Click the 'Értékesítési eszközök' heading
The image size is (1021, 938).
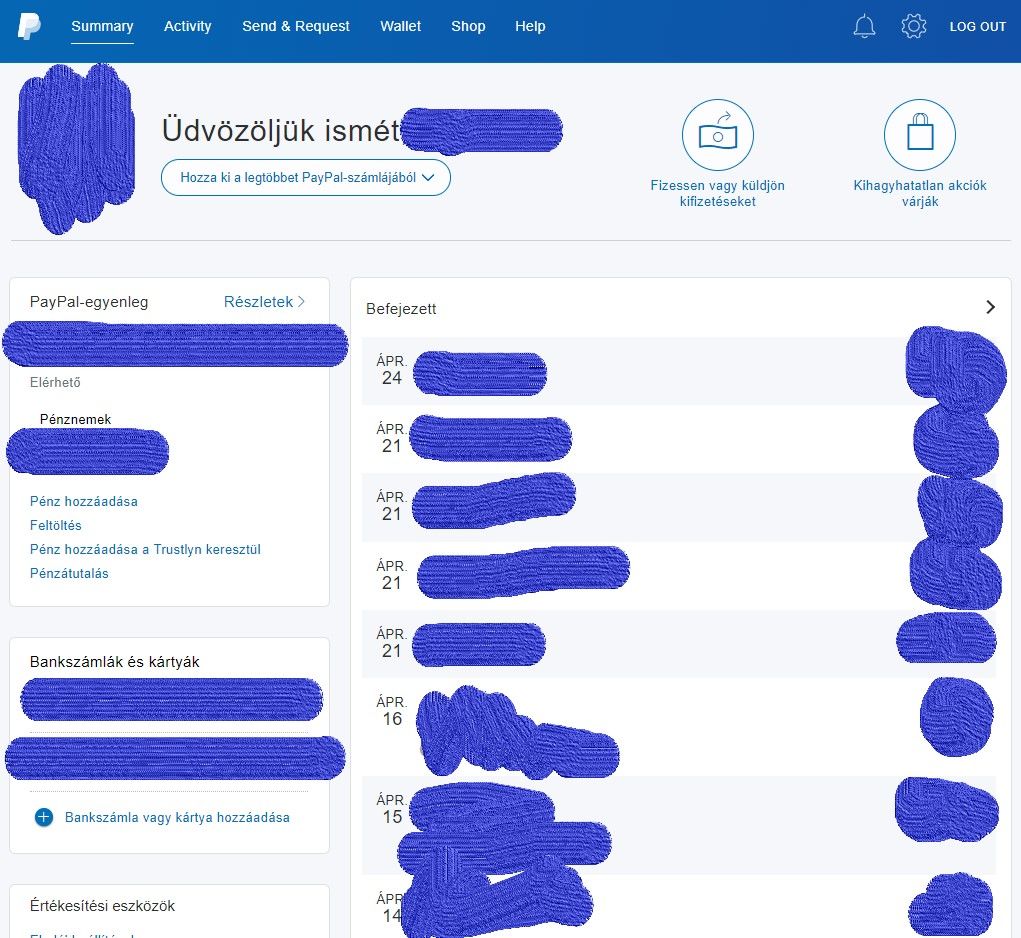102,906
